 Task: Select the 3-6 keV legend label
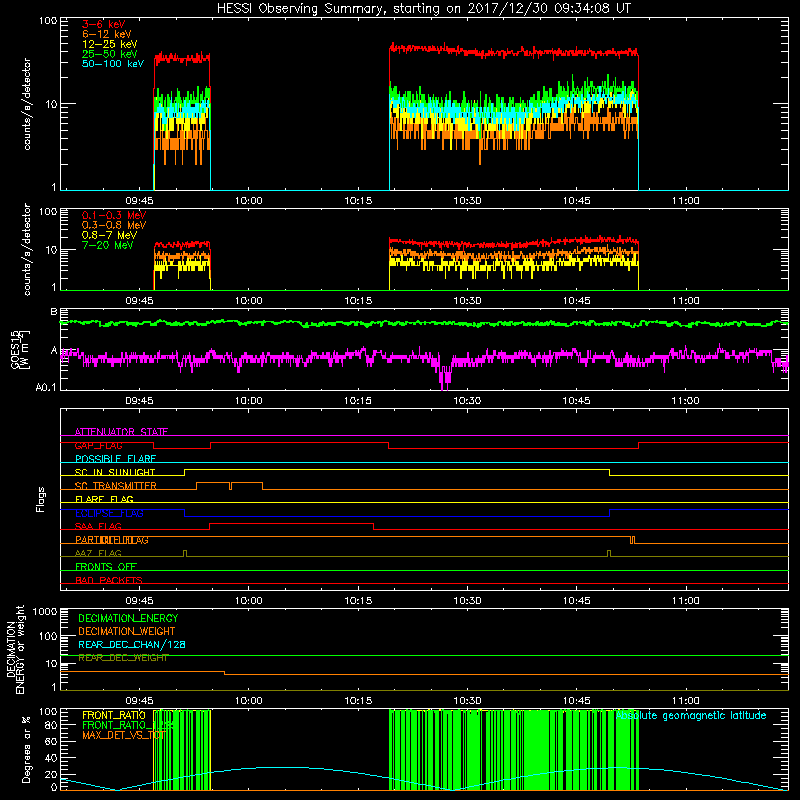(x=103, y=24)
